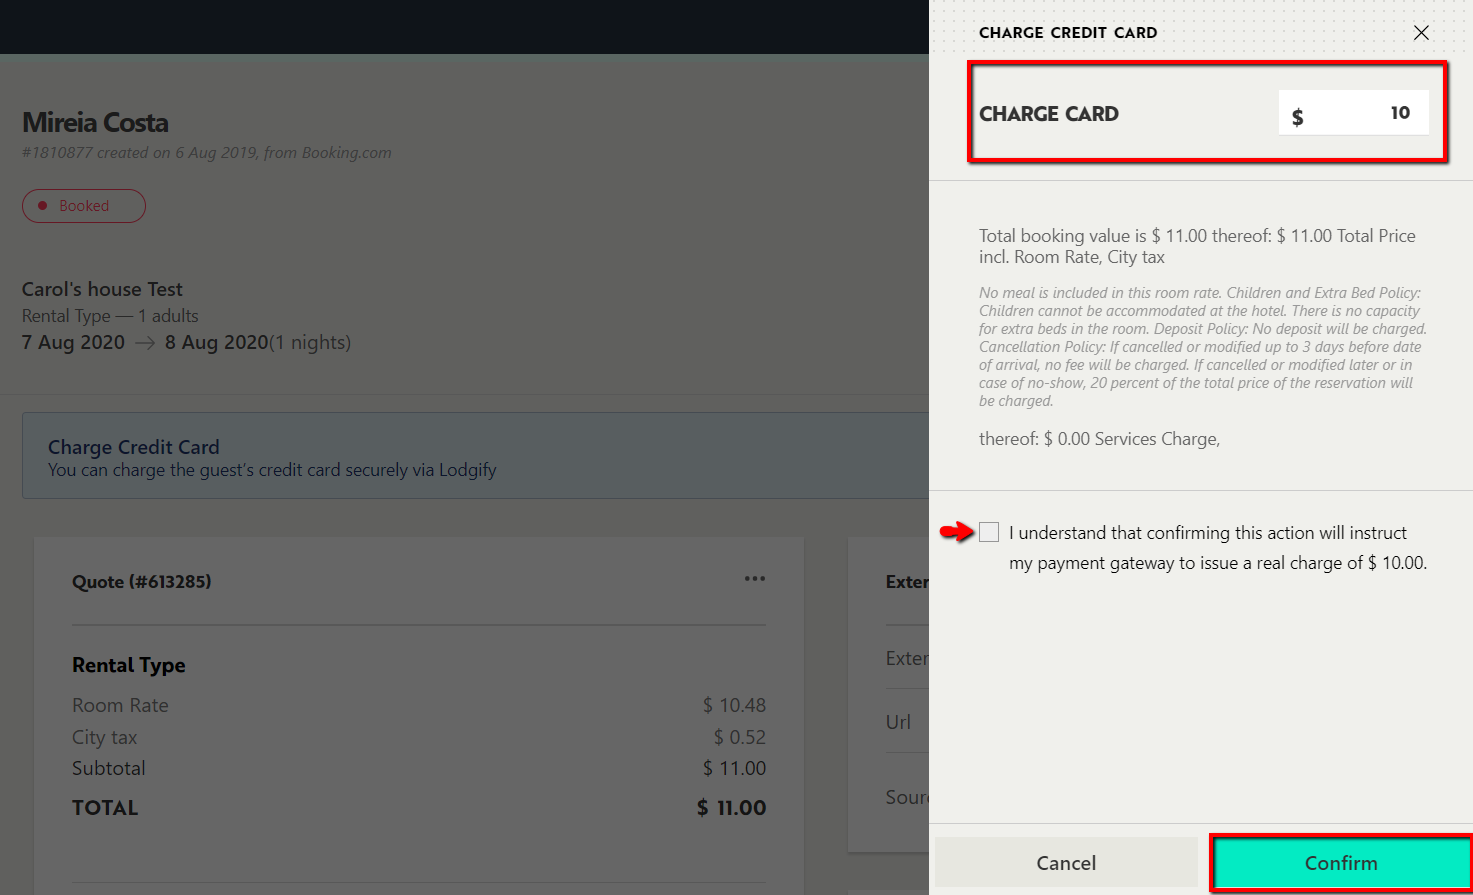
Task: Click the dollar sign currency symbol
Action: [1297, 116]
